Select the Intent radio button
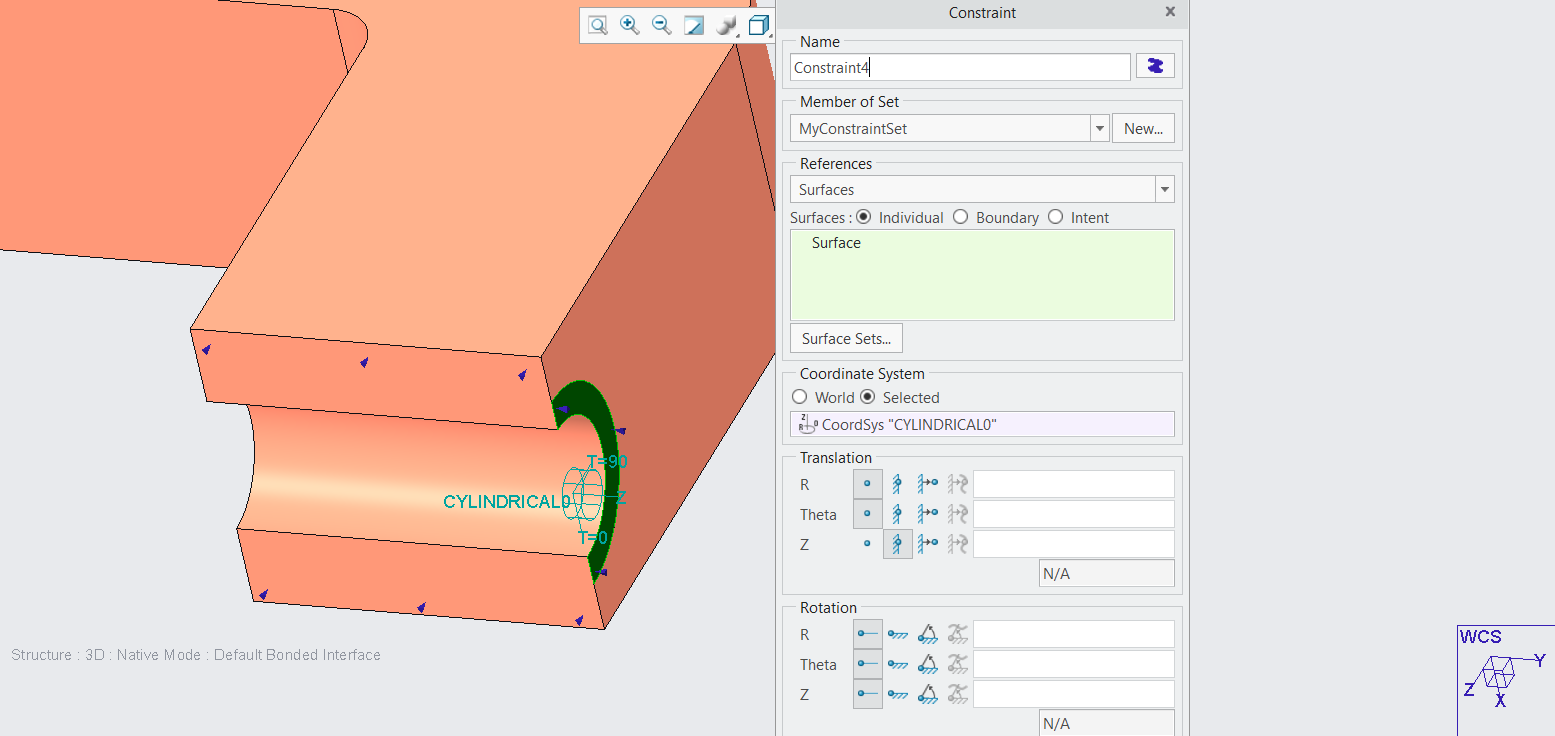Image resolution: width=1555 pixels, height=736 pixels. (1055, 217)
